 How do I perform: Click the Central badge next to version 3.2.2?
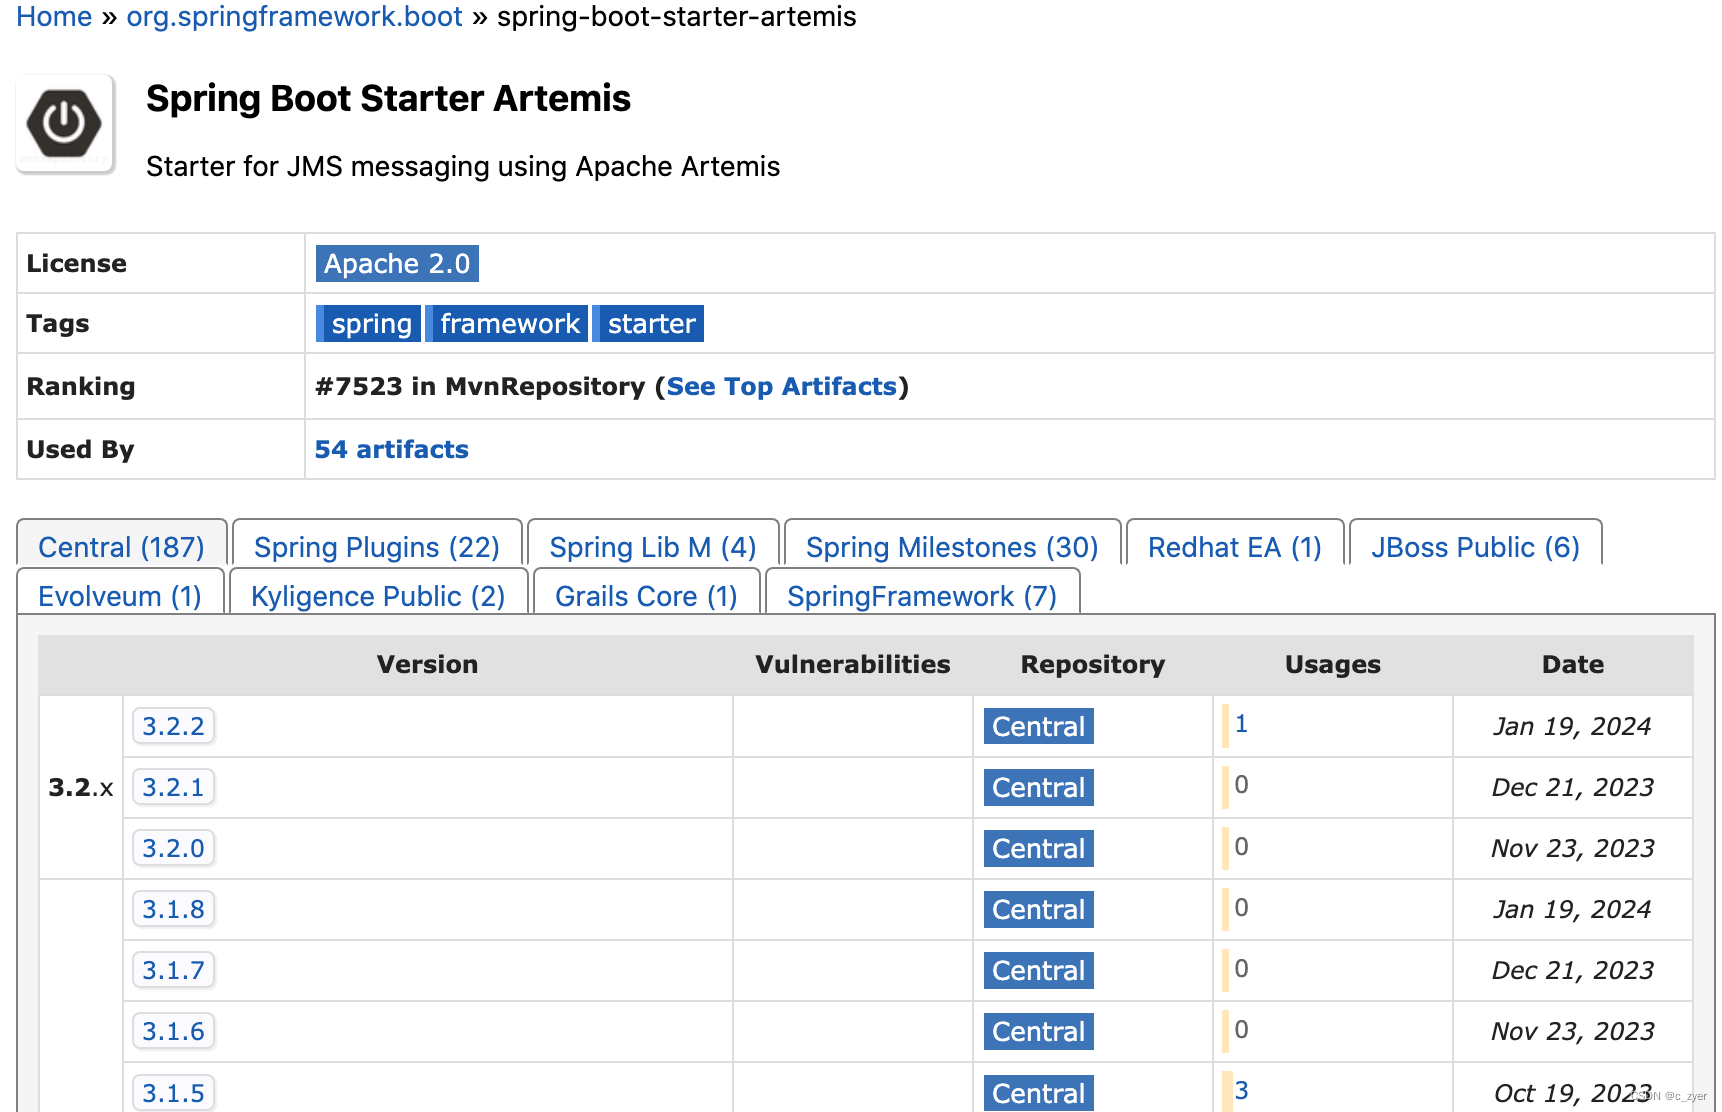point(1037,726)
